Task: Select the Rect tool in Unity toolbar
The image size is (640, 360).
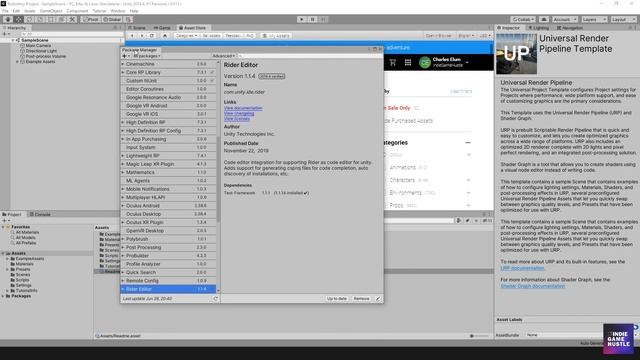Action: pyautogui.click(x=51, y=20)
